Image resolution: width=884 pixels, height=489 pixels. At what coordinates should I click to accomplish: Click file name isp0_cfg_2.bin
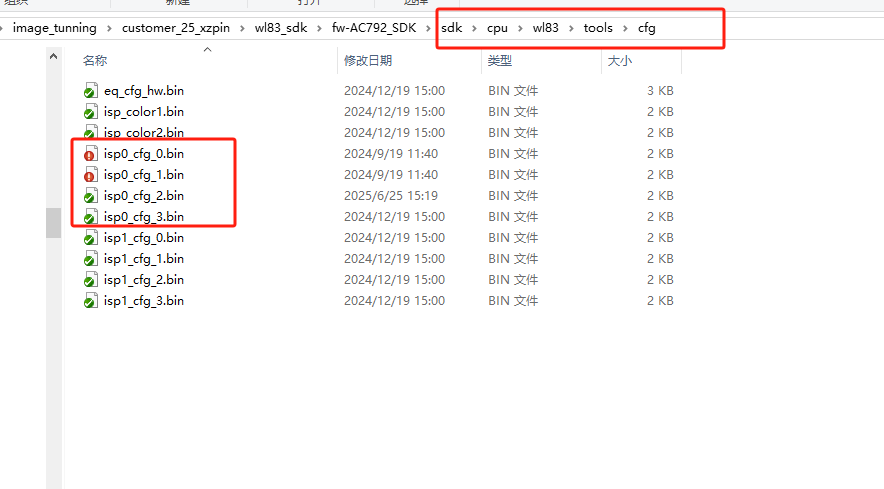tap(144, 196)
